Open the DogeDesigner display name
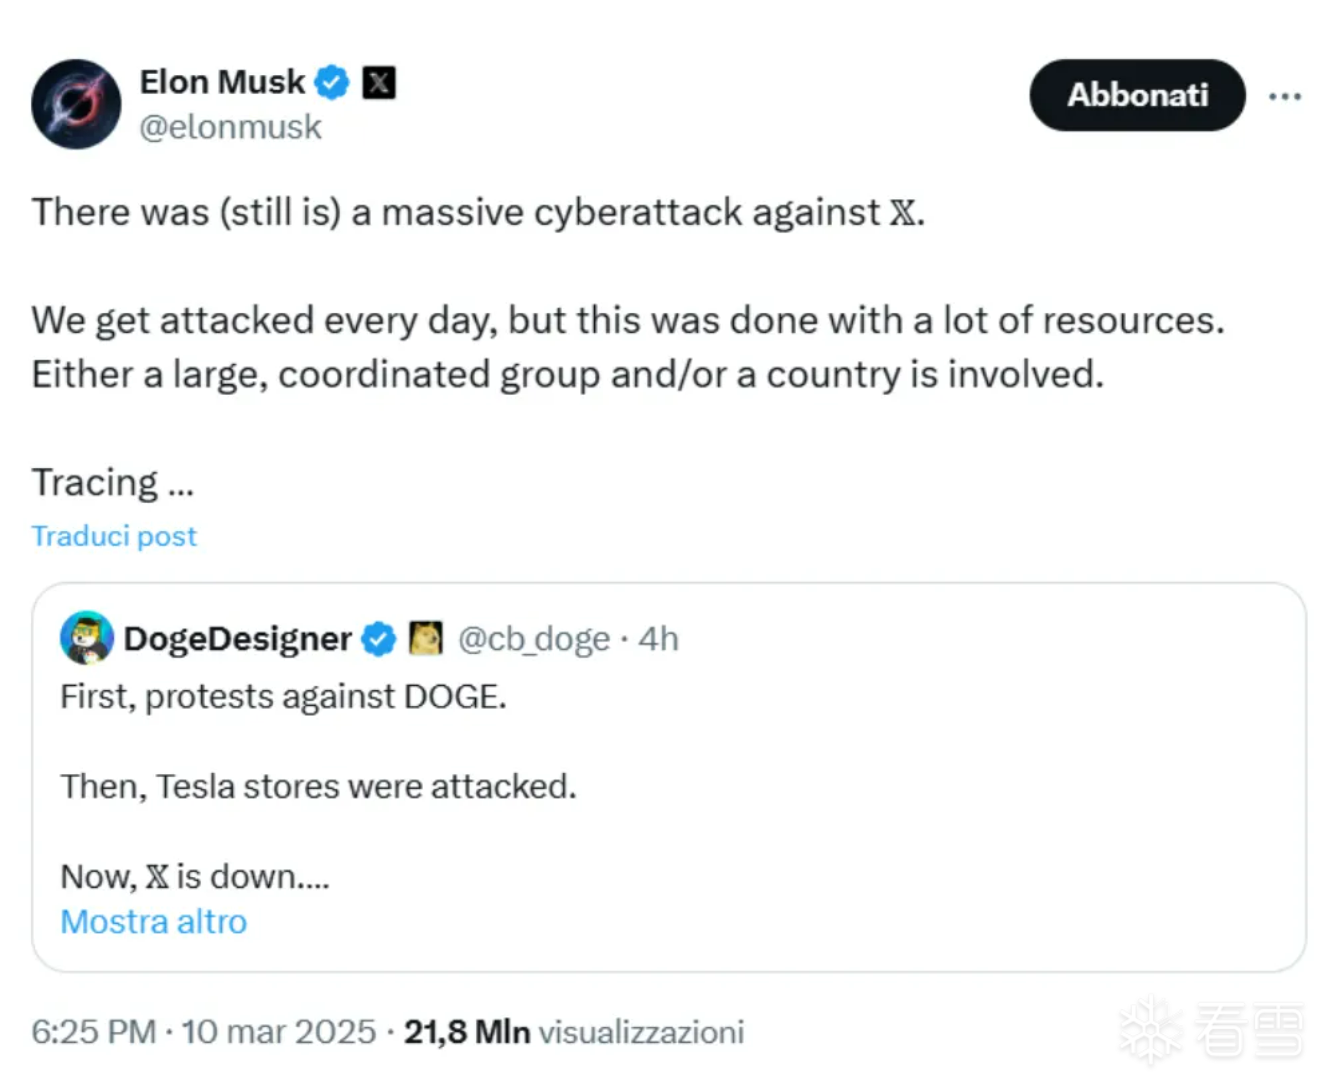 point(237,639)
